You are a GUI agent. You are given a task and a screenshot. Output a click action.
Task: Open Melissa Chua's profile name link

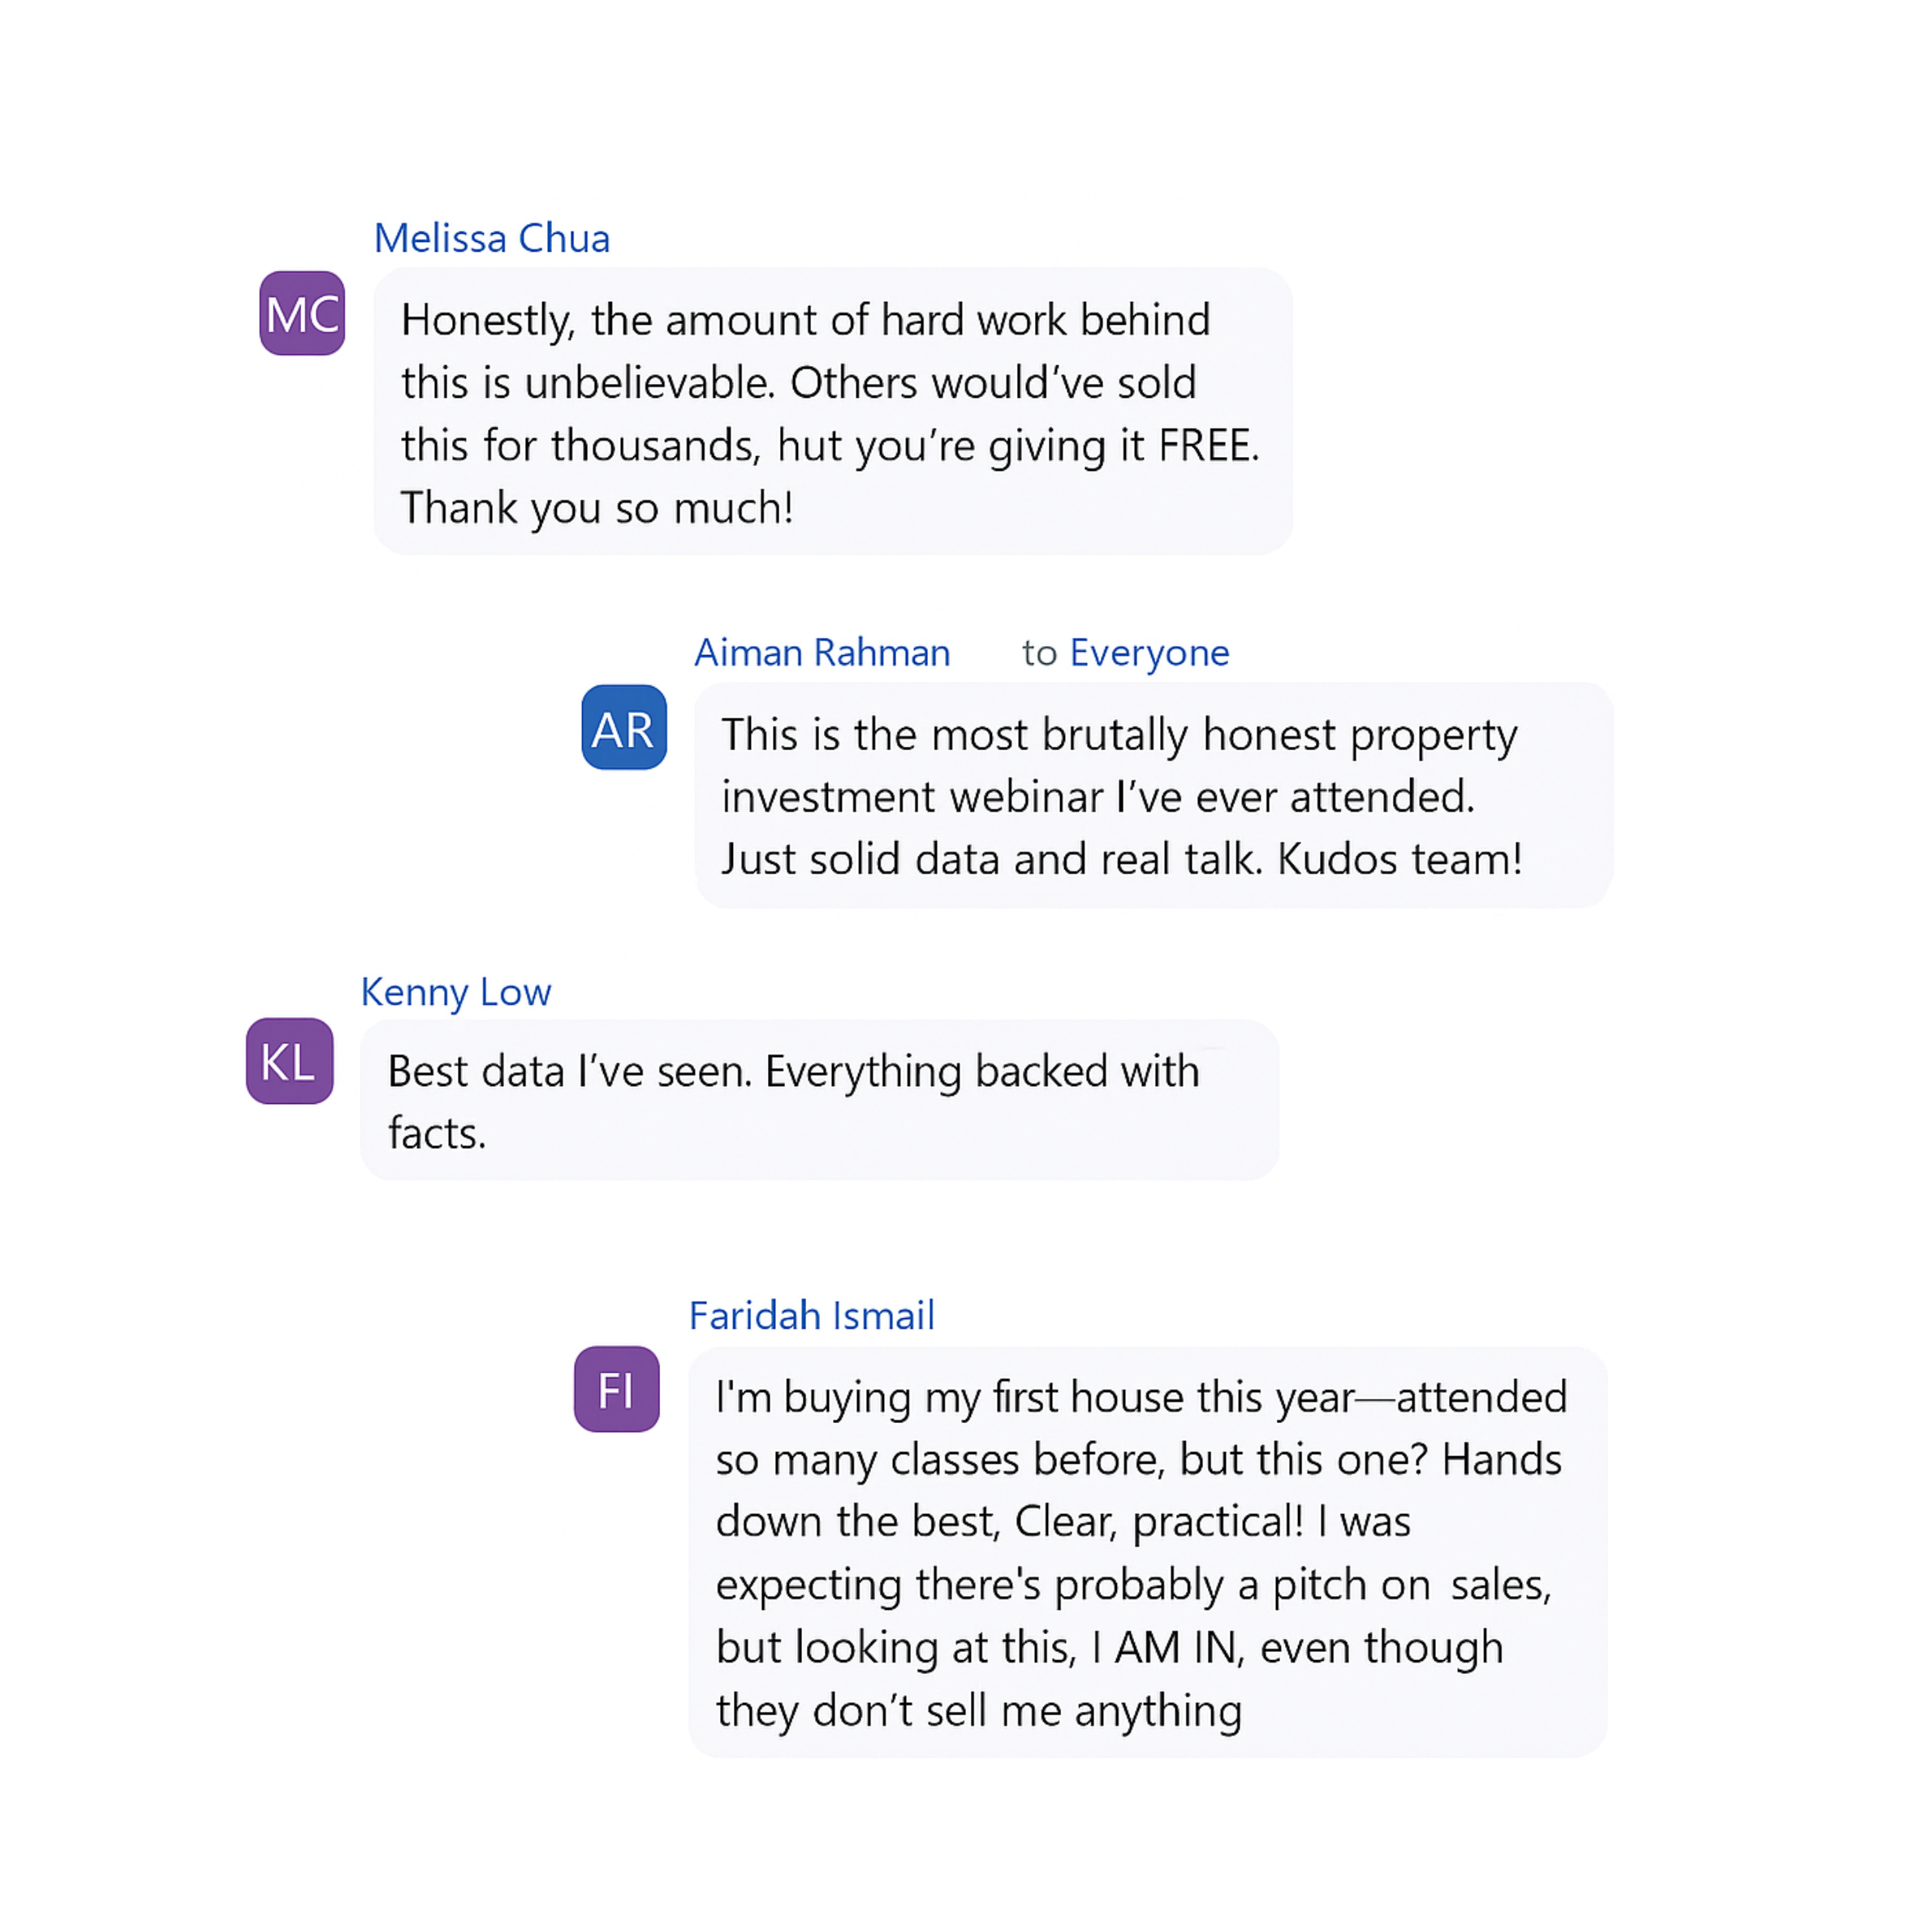pos(491,239)
